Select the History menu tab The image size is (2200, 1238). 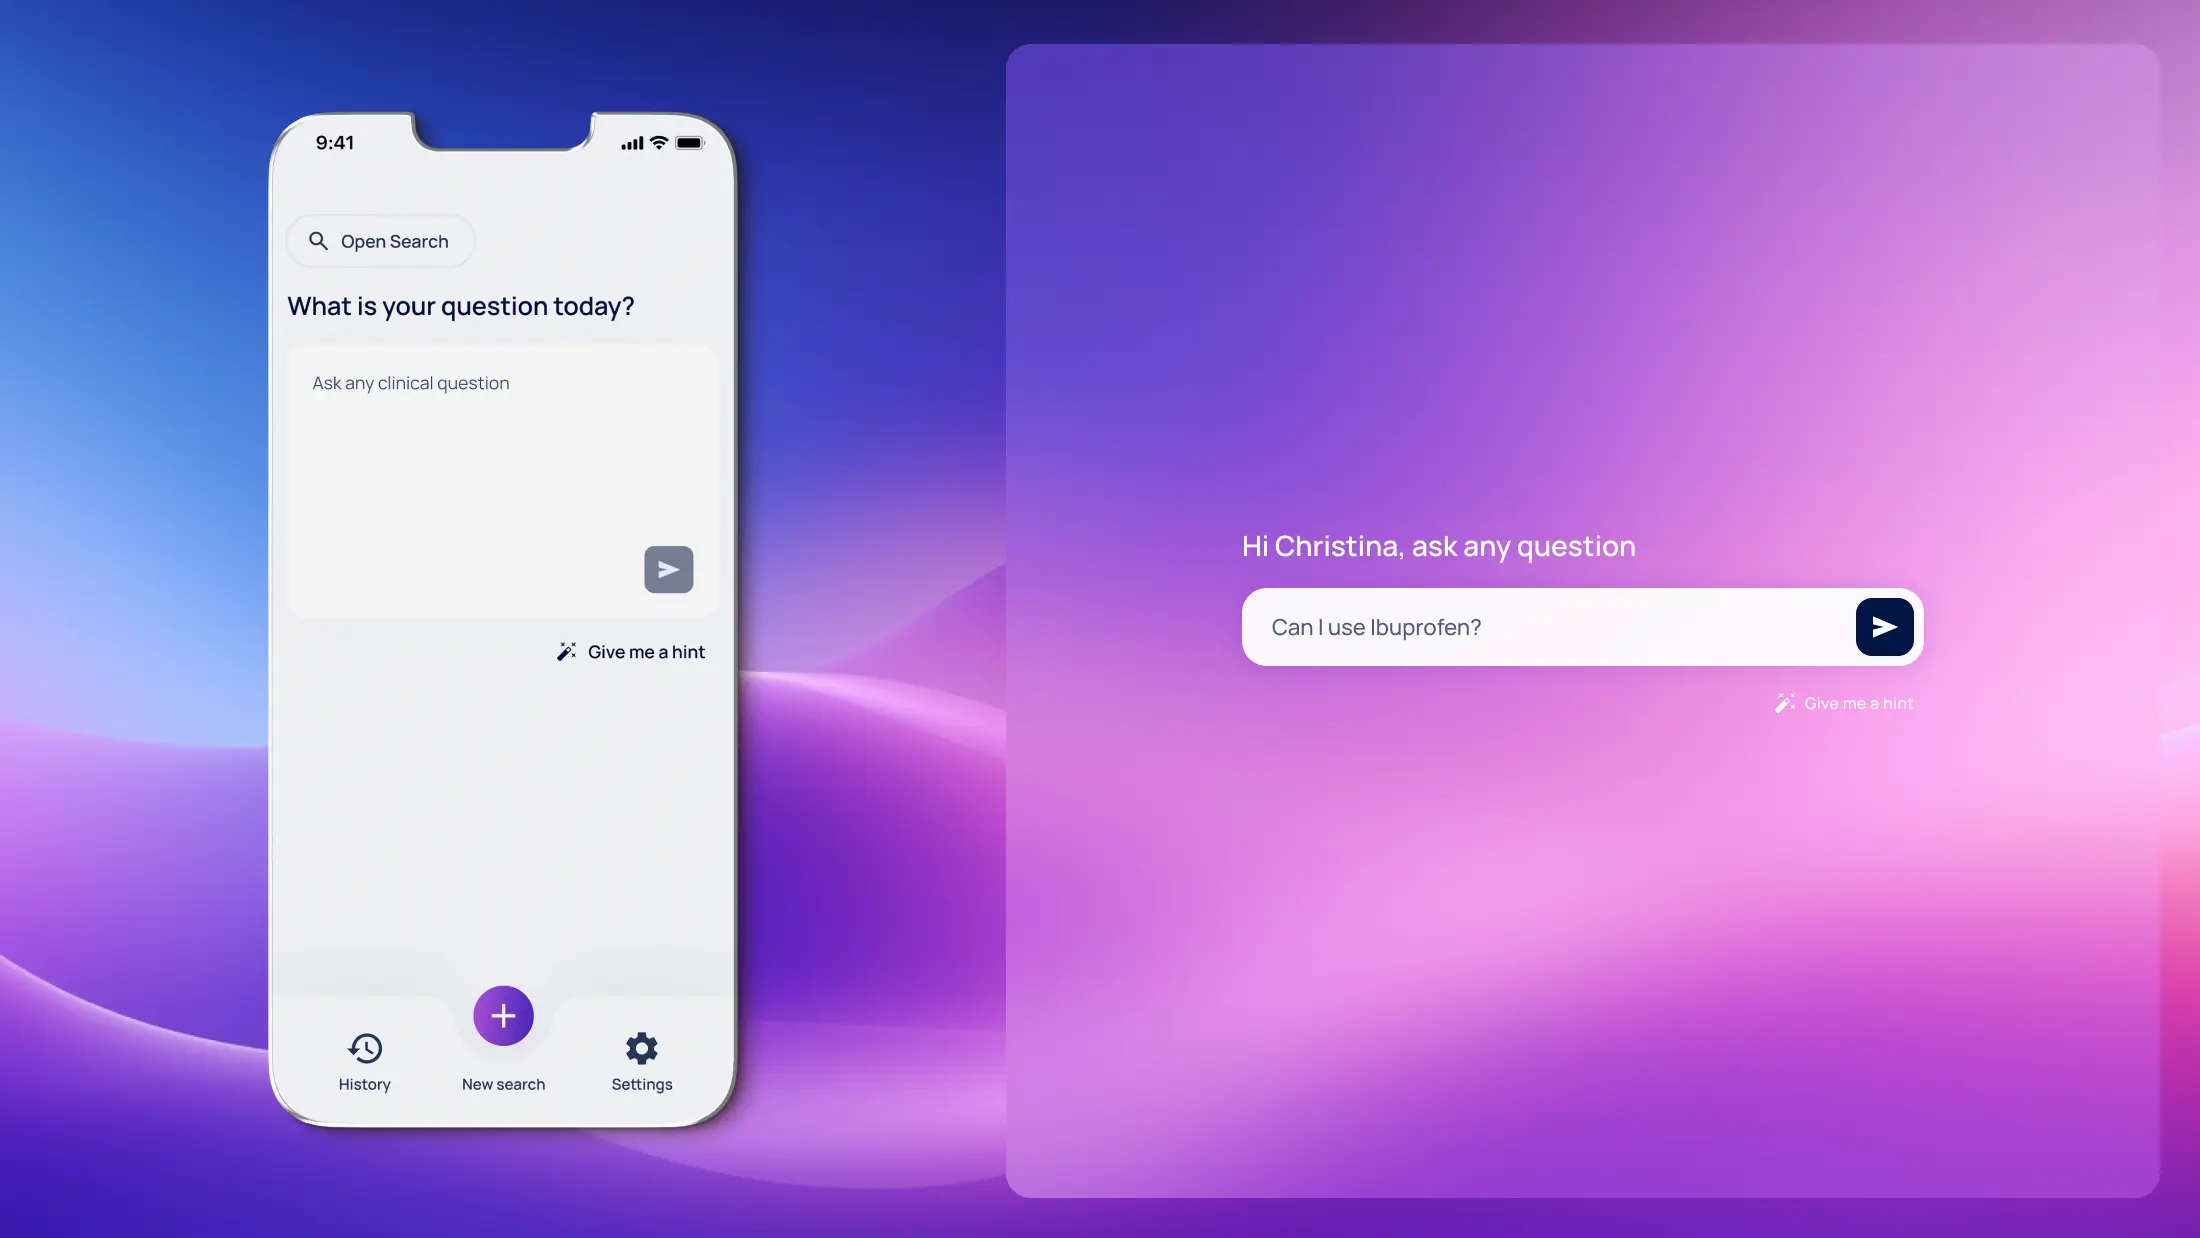[x=364, y=1058]
